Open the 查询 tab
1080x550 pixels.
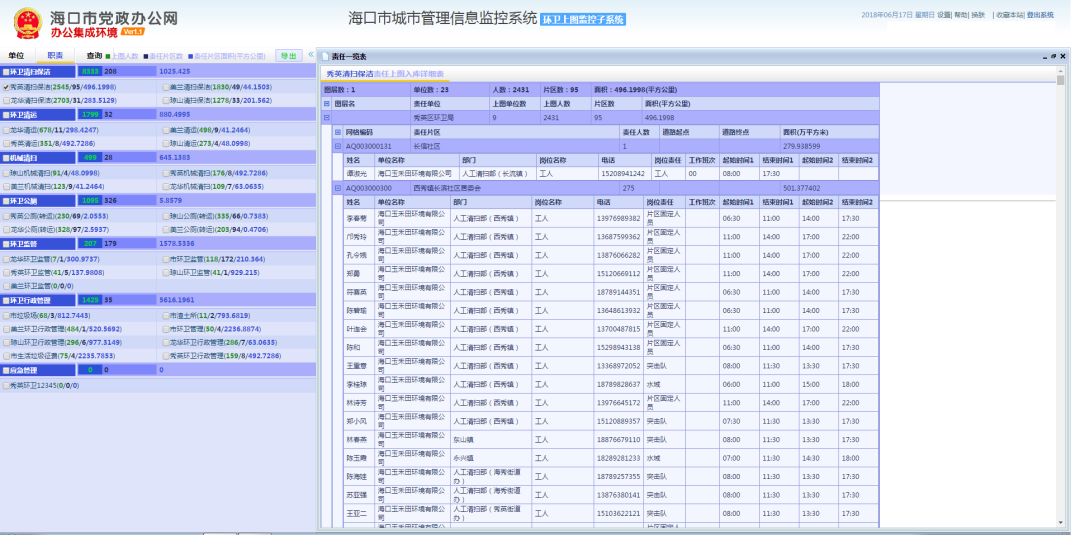[94, 56]
